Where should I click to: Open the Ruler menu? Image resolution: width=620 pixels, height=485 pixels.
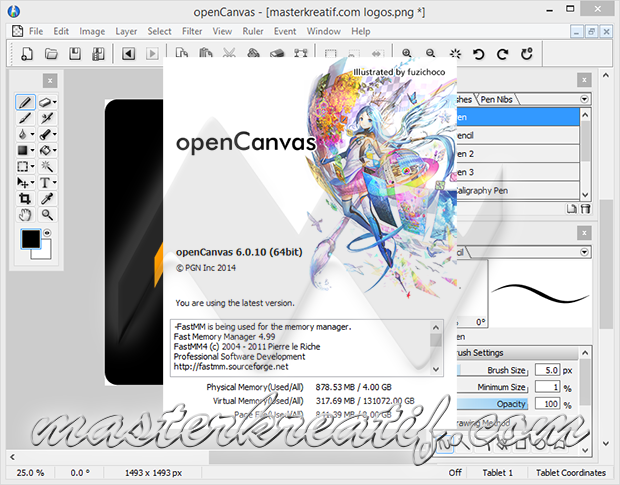click(x=253, y=31)
